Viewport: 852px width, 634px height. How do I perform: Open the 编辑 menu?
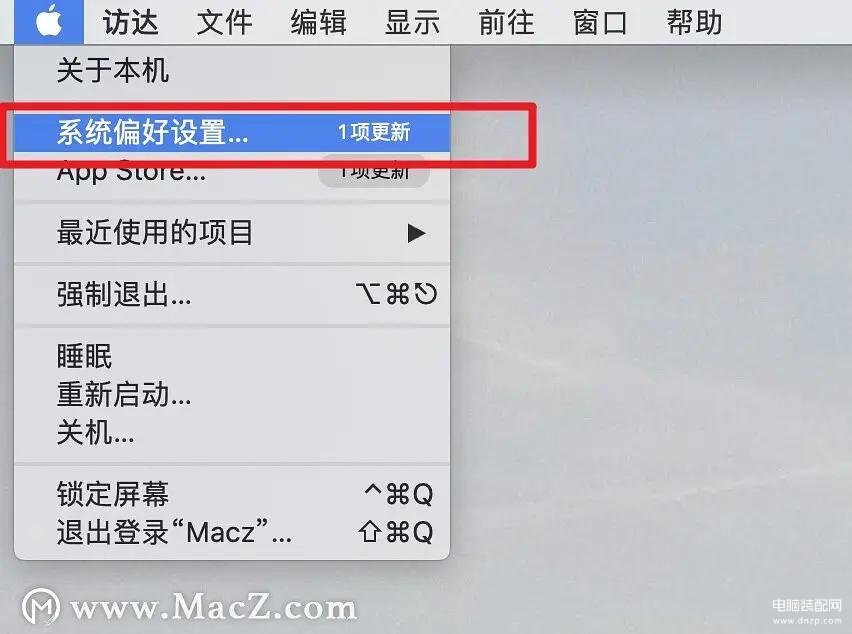tap(318, 22)
